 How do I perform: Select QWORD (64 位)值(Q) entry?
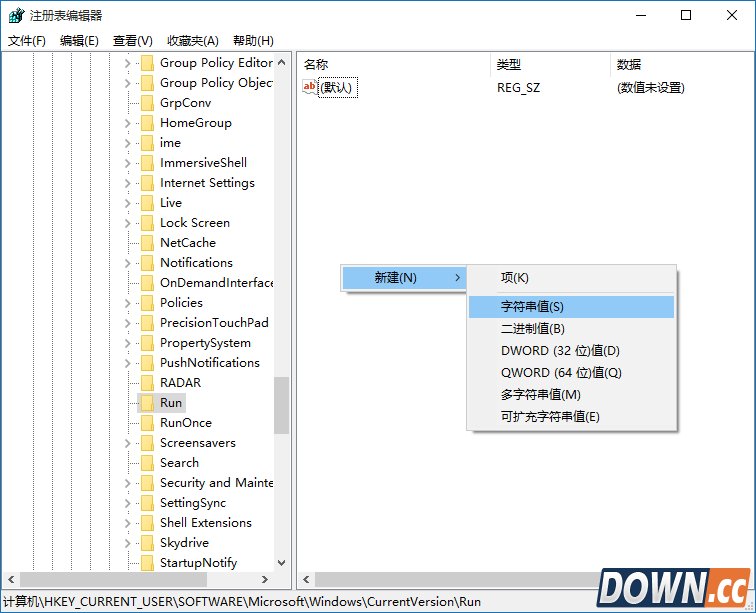pos(571,373)
